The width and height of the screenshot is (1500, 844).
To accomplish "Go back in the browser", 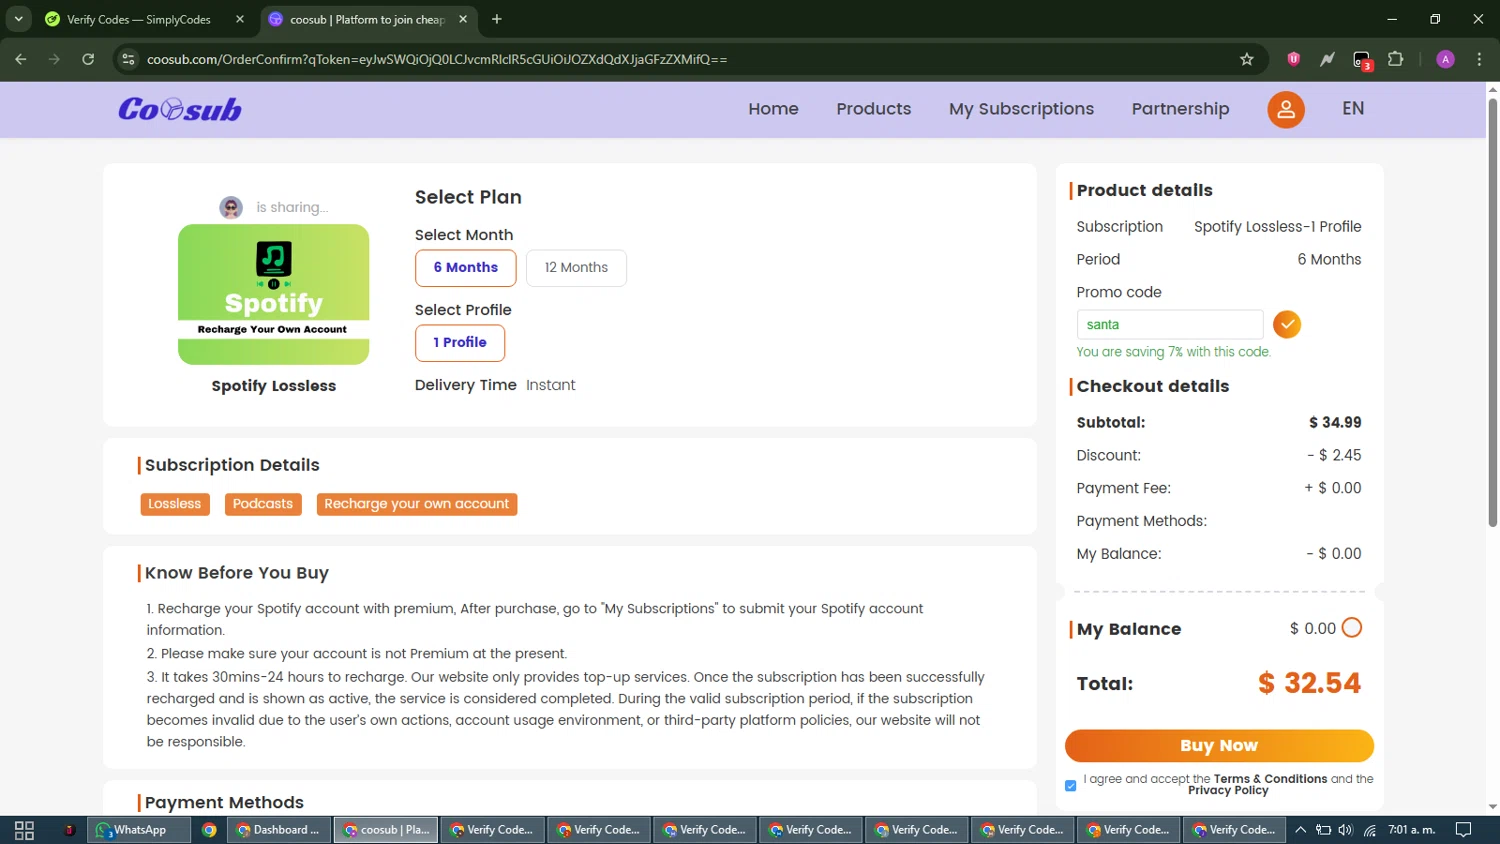I will coord(21,59).
